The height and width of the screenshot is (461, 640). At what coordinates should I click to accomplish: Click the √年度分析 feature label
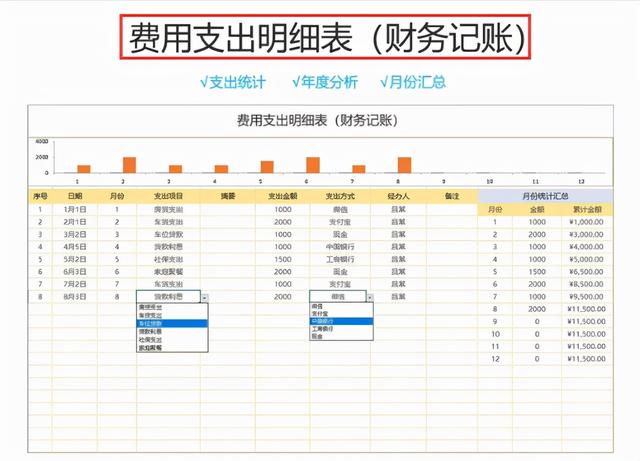point(325,82)
